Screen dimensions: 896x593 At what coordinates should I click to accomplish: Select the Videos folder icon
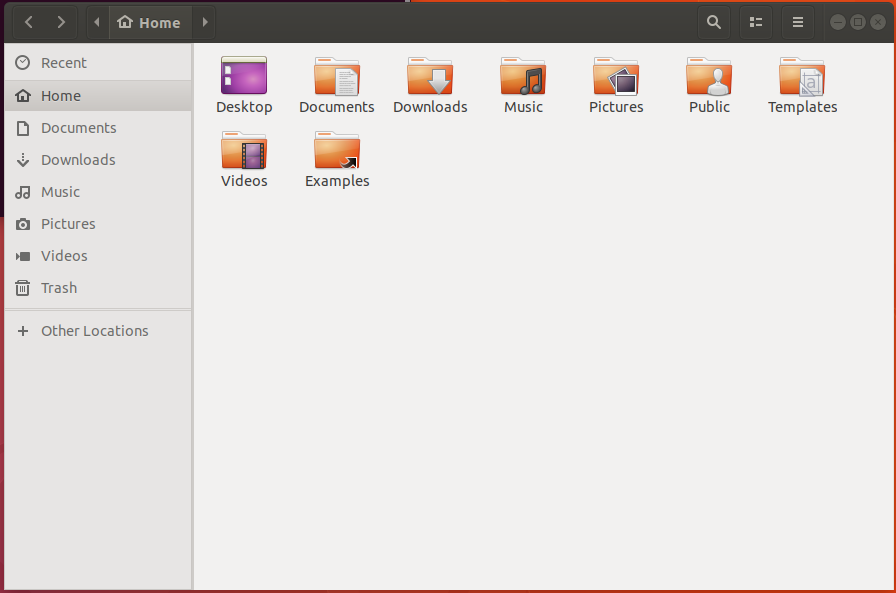tap(244, 150)
